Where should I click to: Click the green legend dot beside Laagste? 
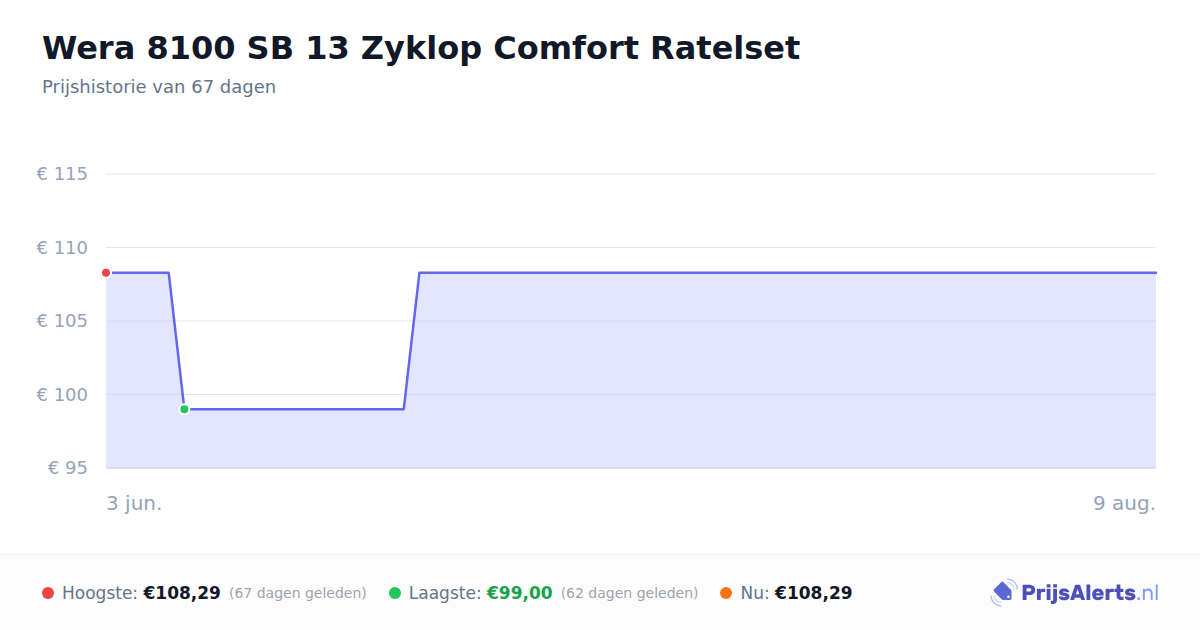pos(395,593)
